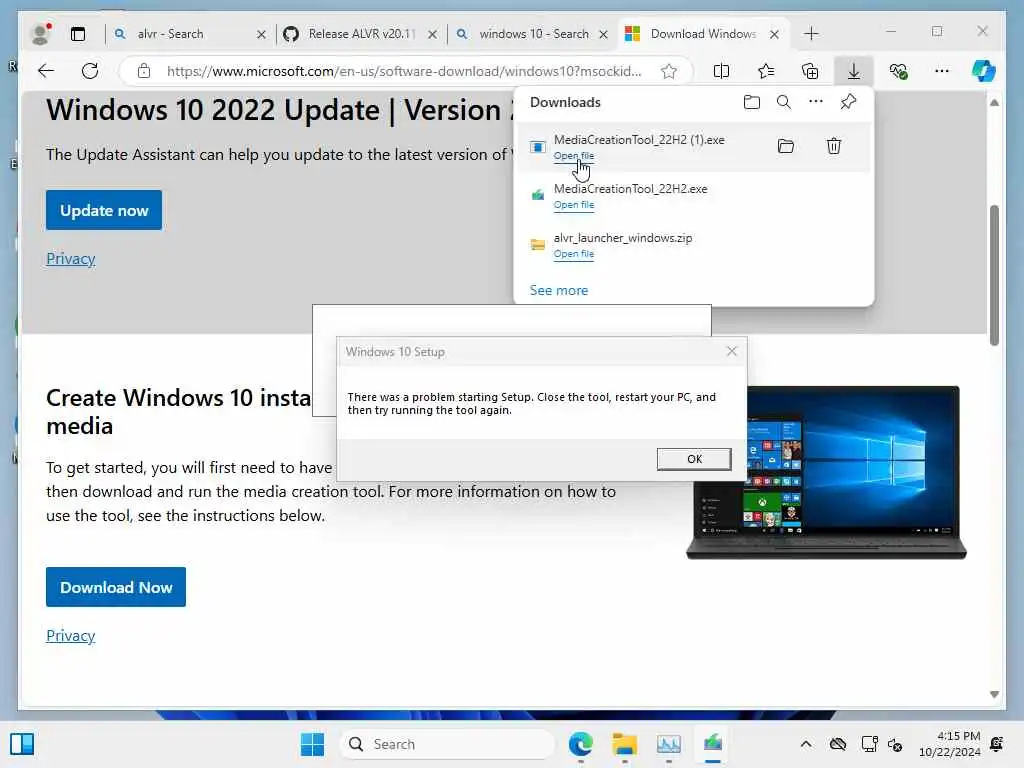The image size is (1024, 768).
Task: Show MediaCreationTool_22H2 (1).exe in folder
Action: point(786,146)
